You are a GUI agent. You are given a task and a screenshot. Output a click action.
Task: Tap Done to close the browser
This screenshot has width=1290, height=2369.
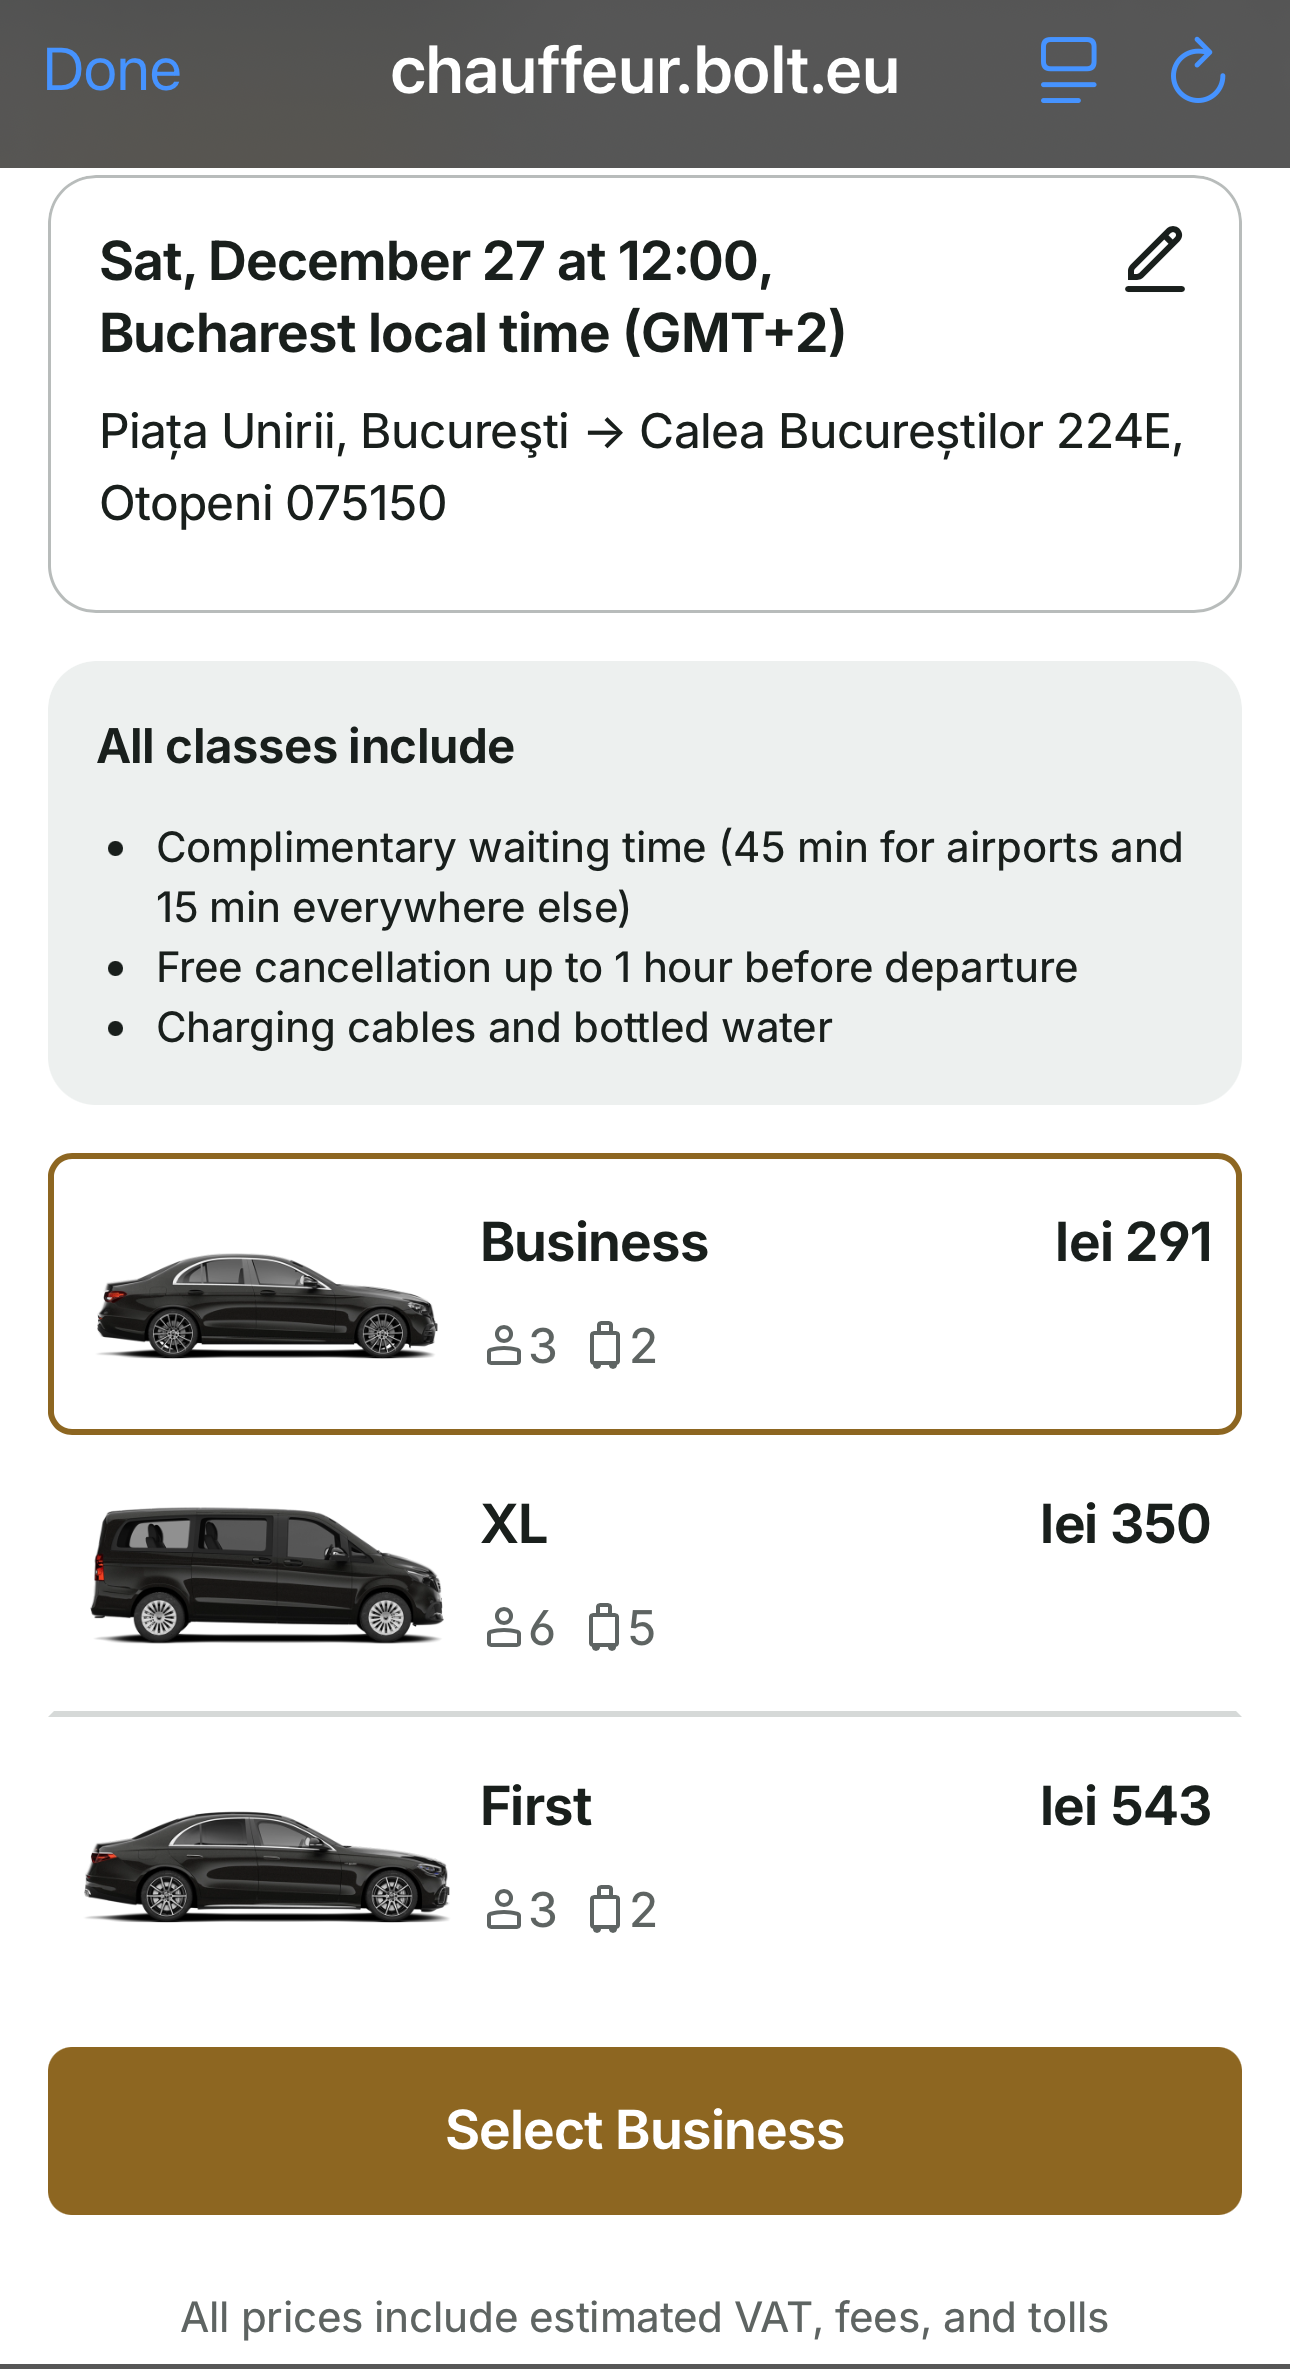click(x=112, y=70)
